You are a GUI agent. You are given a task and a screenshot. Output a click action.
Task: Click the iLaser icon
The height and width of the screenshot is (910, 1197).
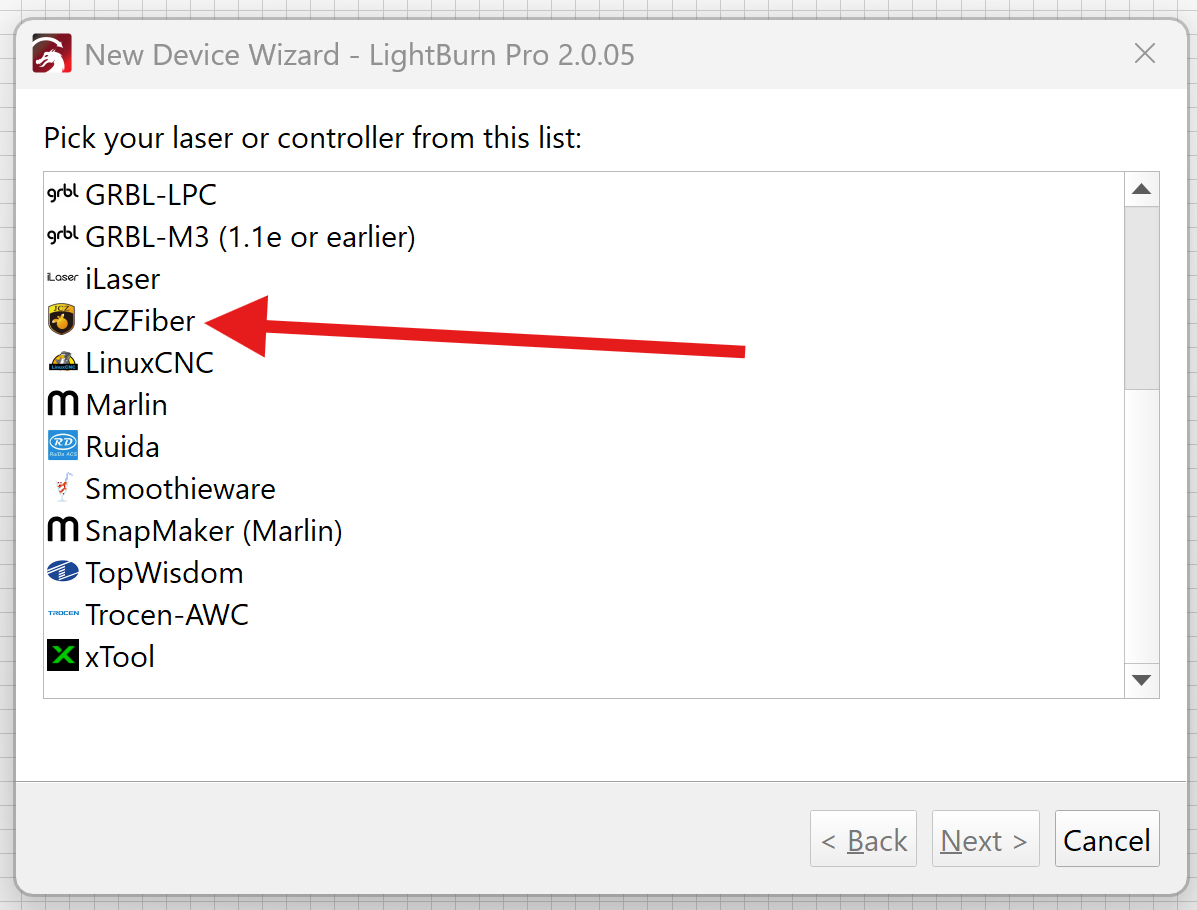coord(63,278)
